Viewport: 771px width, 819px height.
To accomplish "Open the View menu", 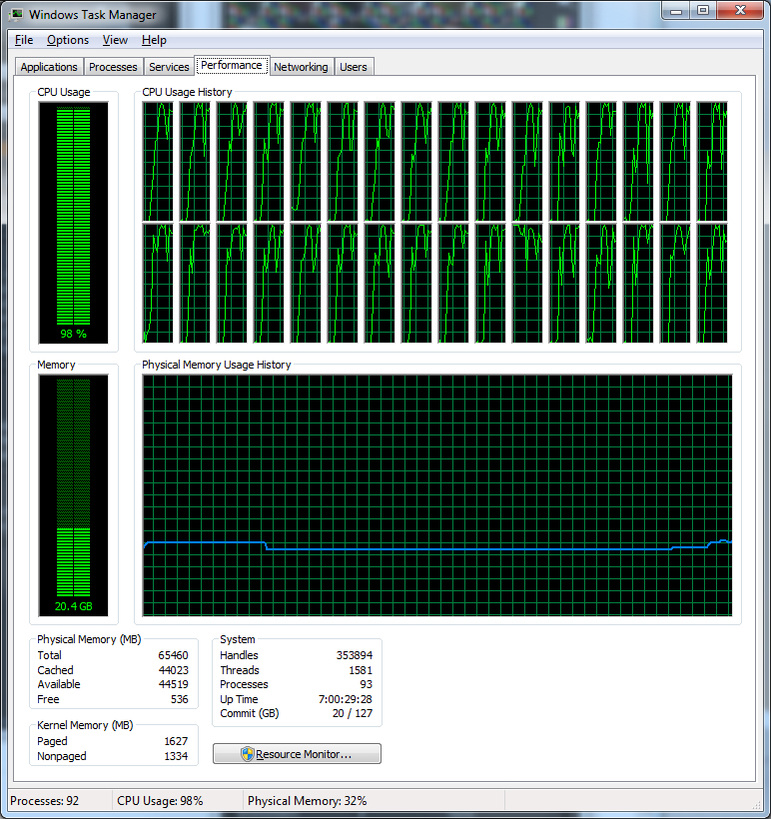I will [115, 40].
